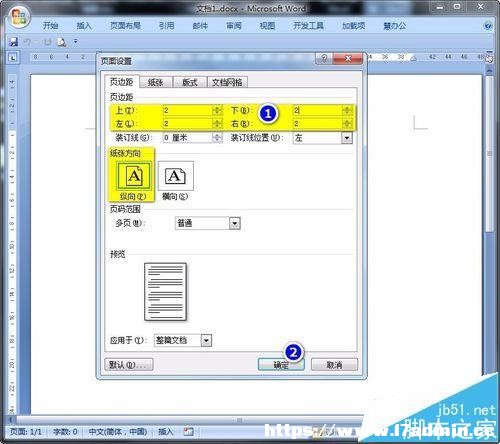Open the dialog help question mark
The width and height of the screenshot is (500, 444).
click(324, 58)
